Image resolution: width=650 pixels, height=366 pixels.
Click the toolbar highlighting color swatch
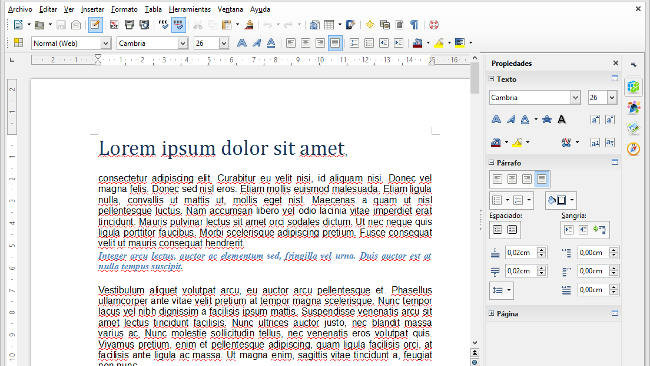pyautogui.click(x=439, y=43)
